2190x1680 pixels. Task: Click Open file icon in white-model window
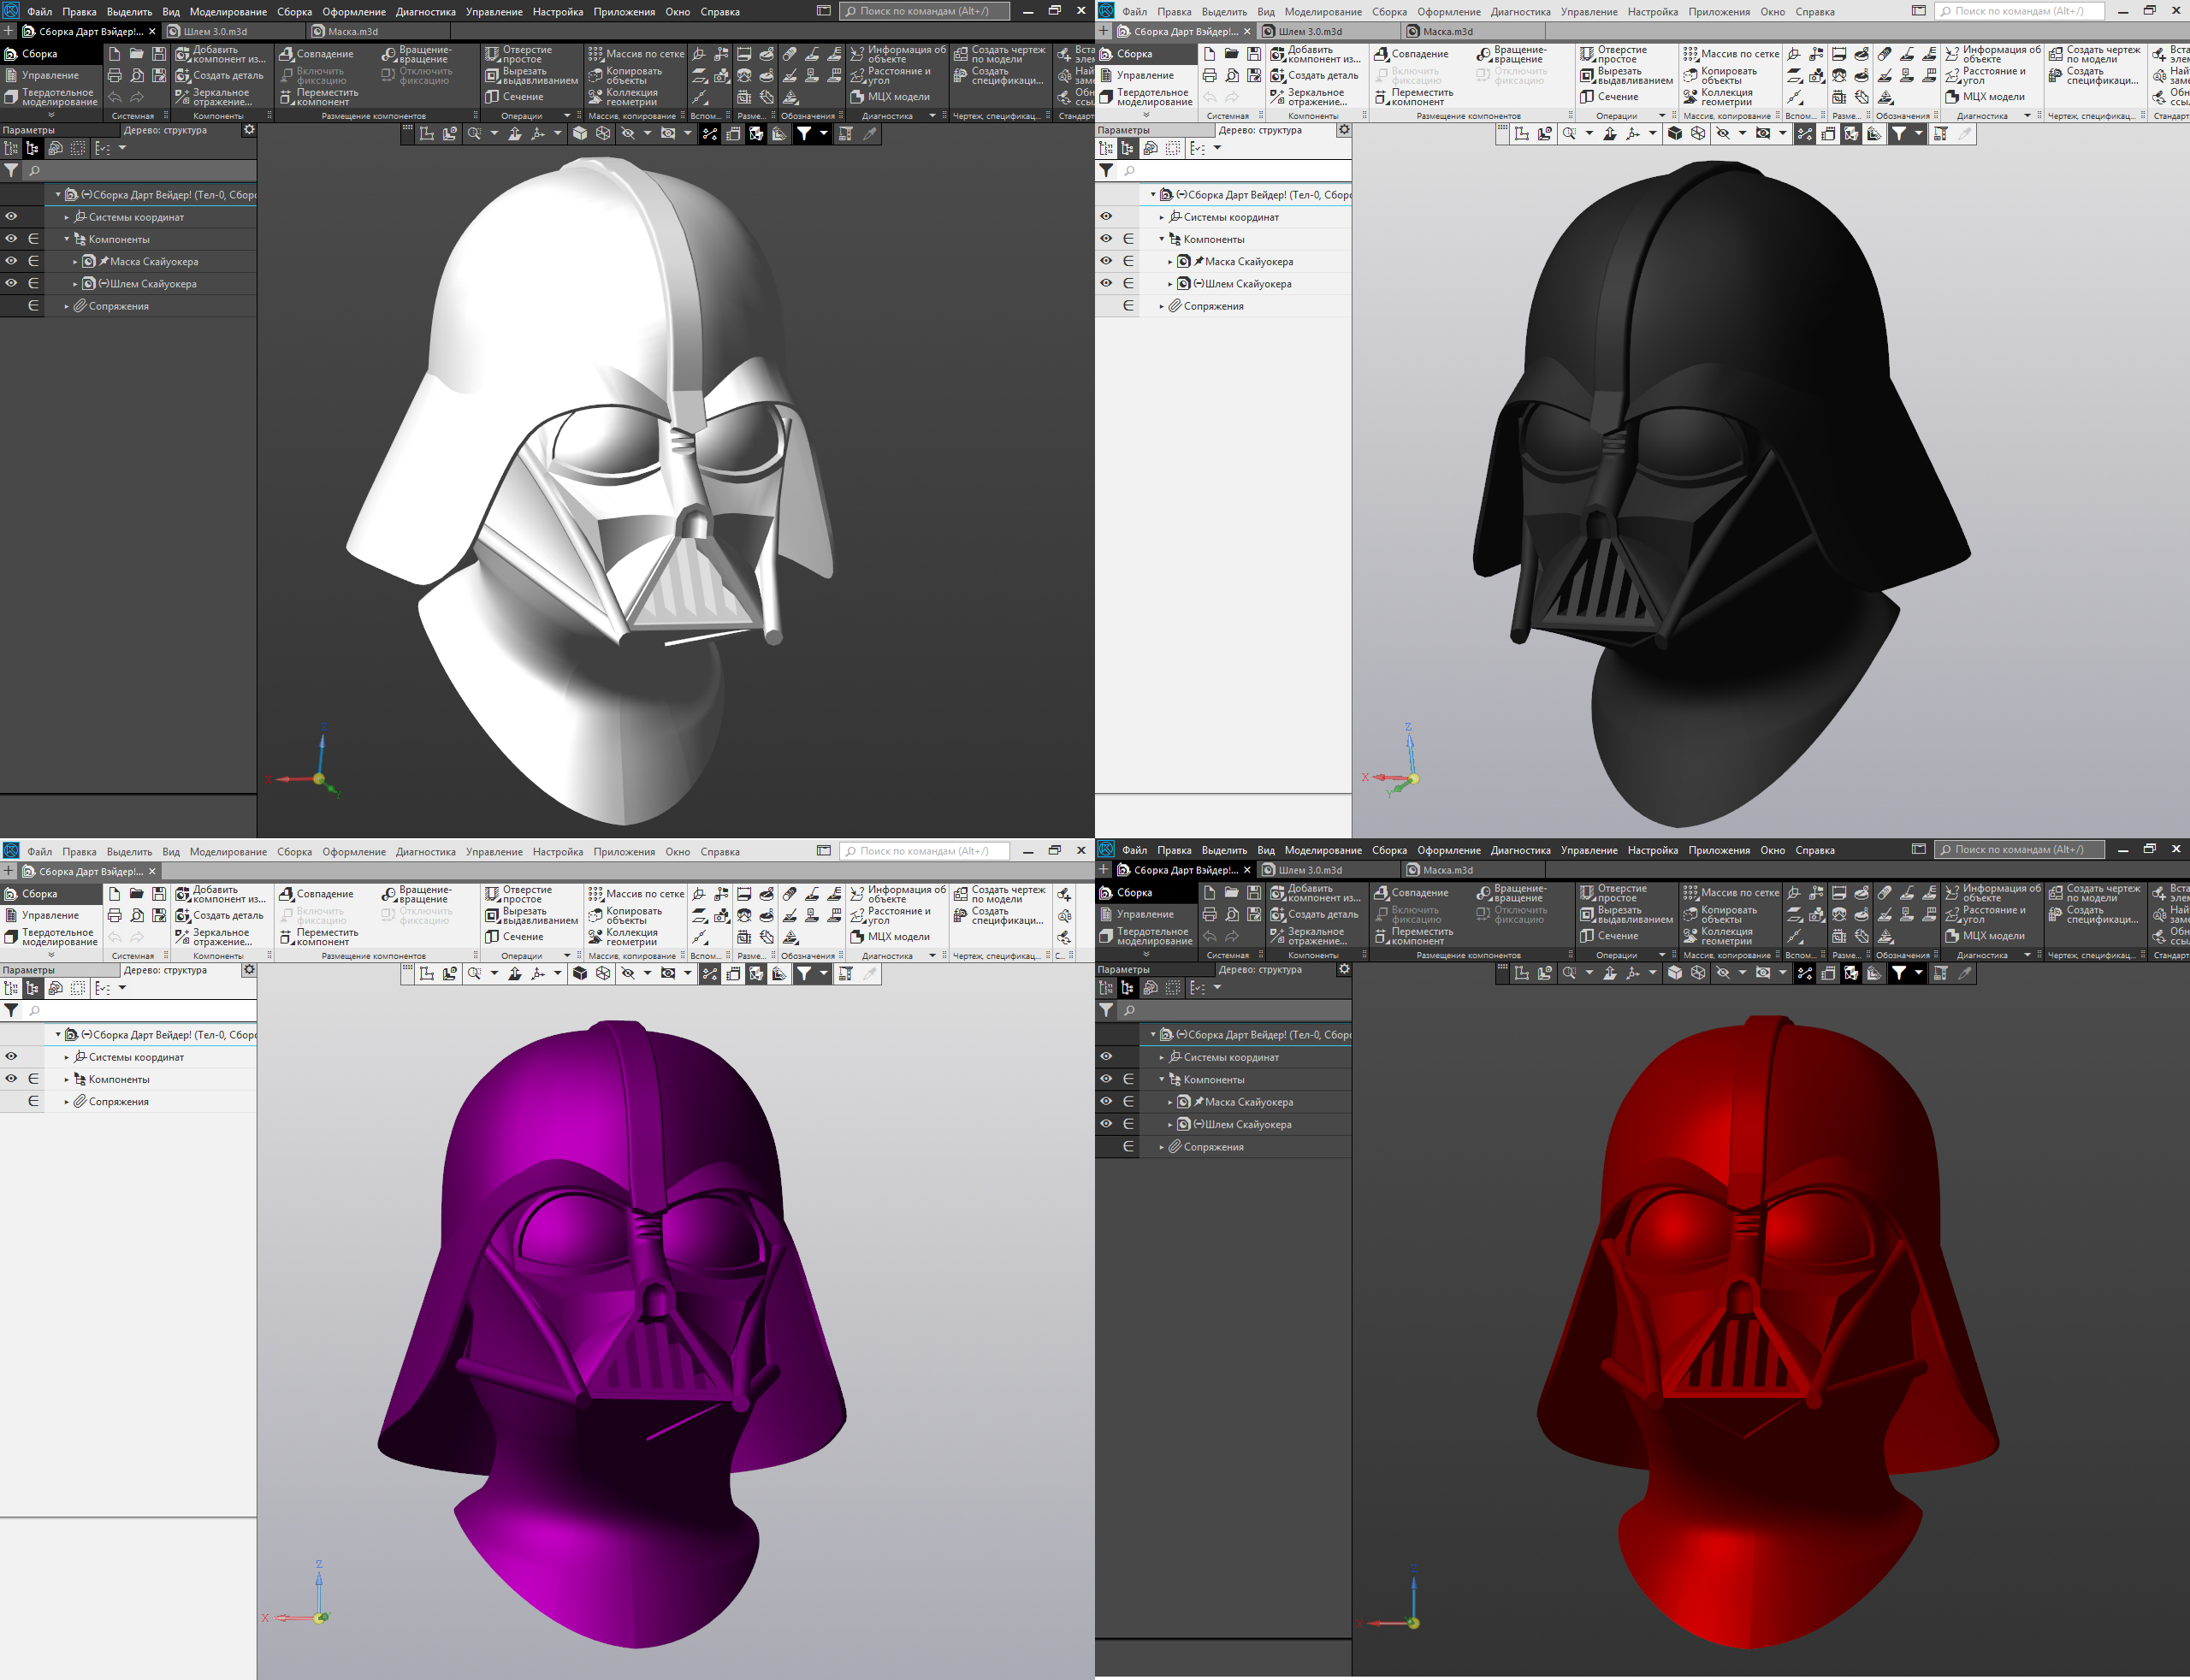point(136,54)
